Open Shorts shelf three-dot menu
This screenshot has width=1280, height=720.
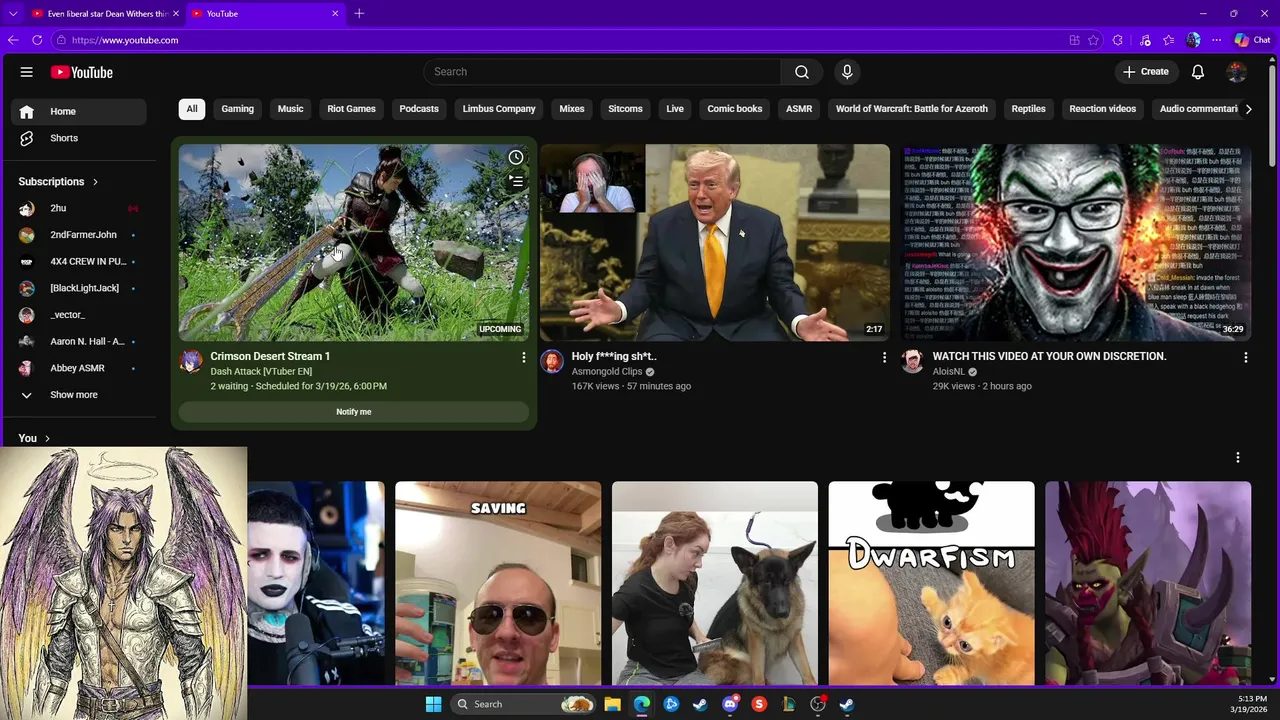pos(1237,457)
